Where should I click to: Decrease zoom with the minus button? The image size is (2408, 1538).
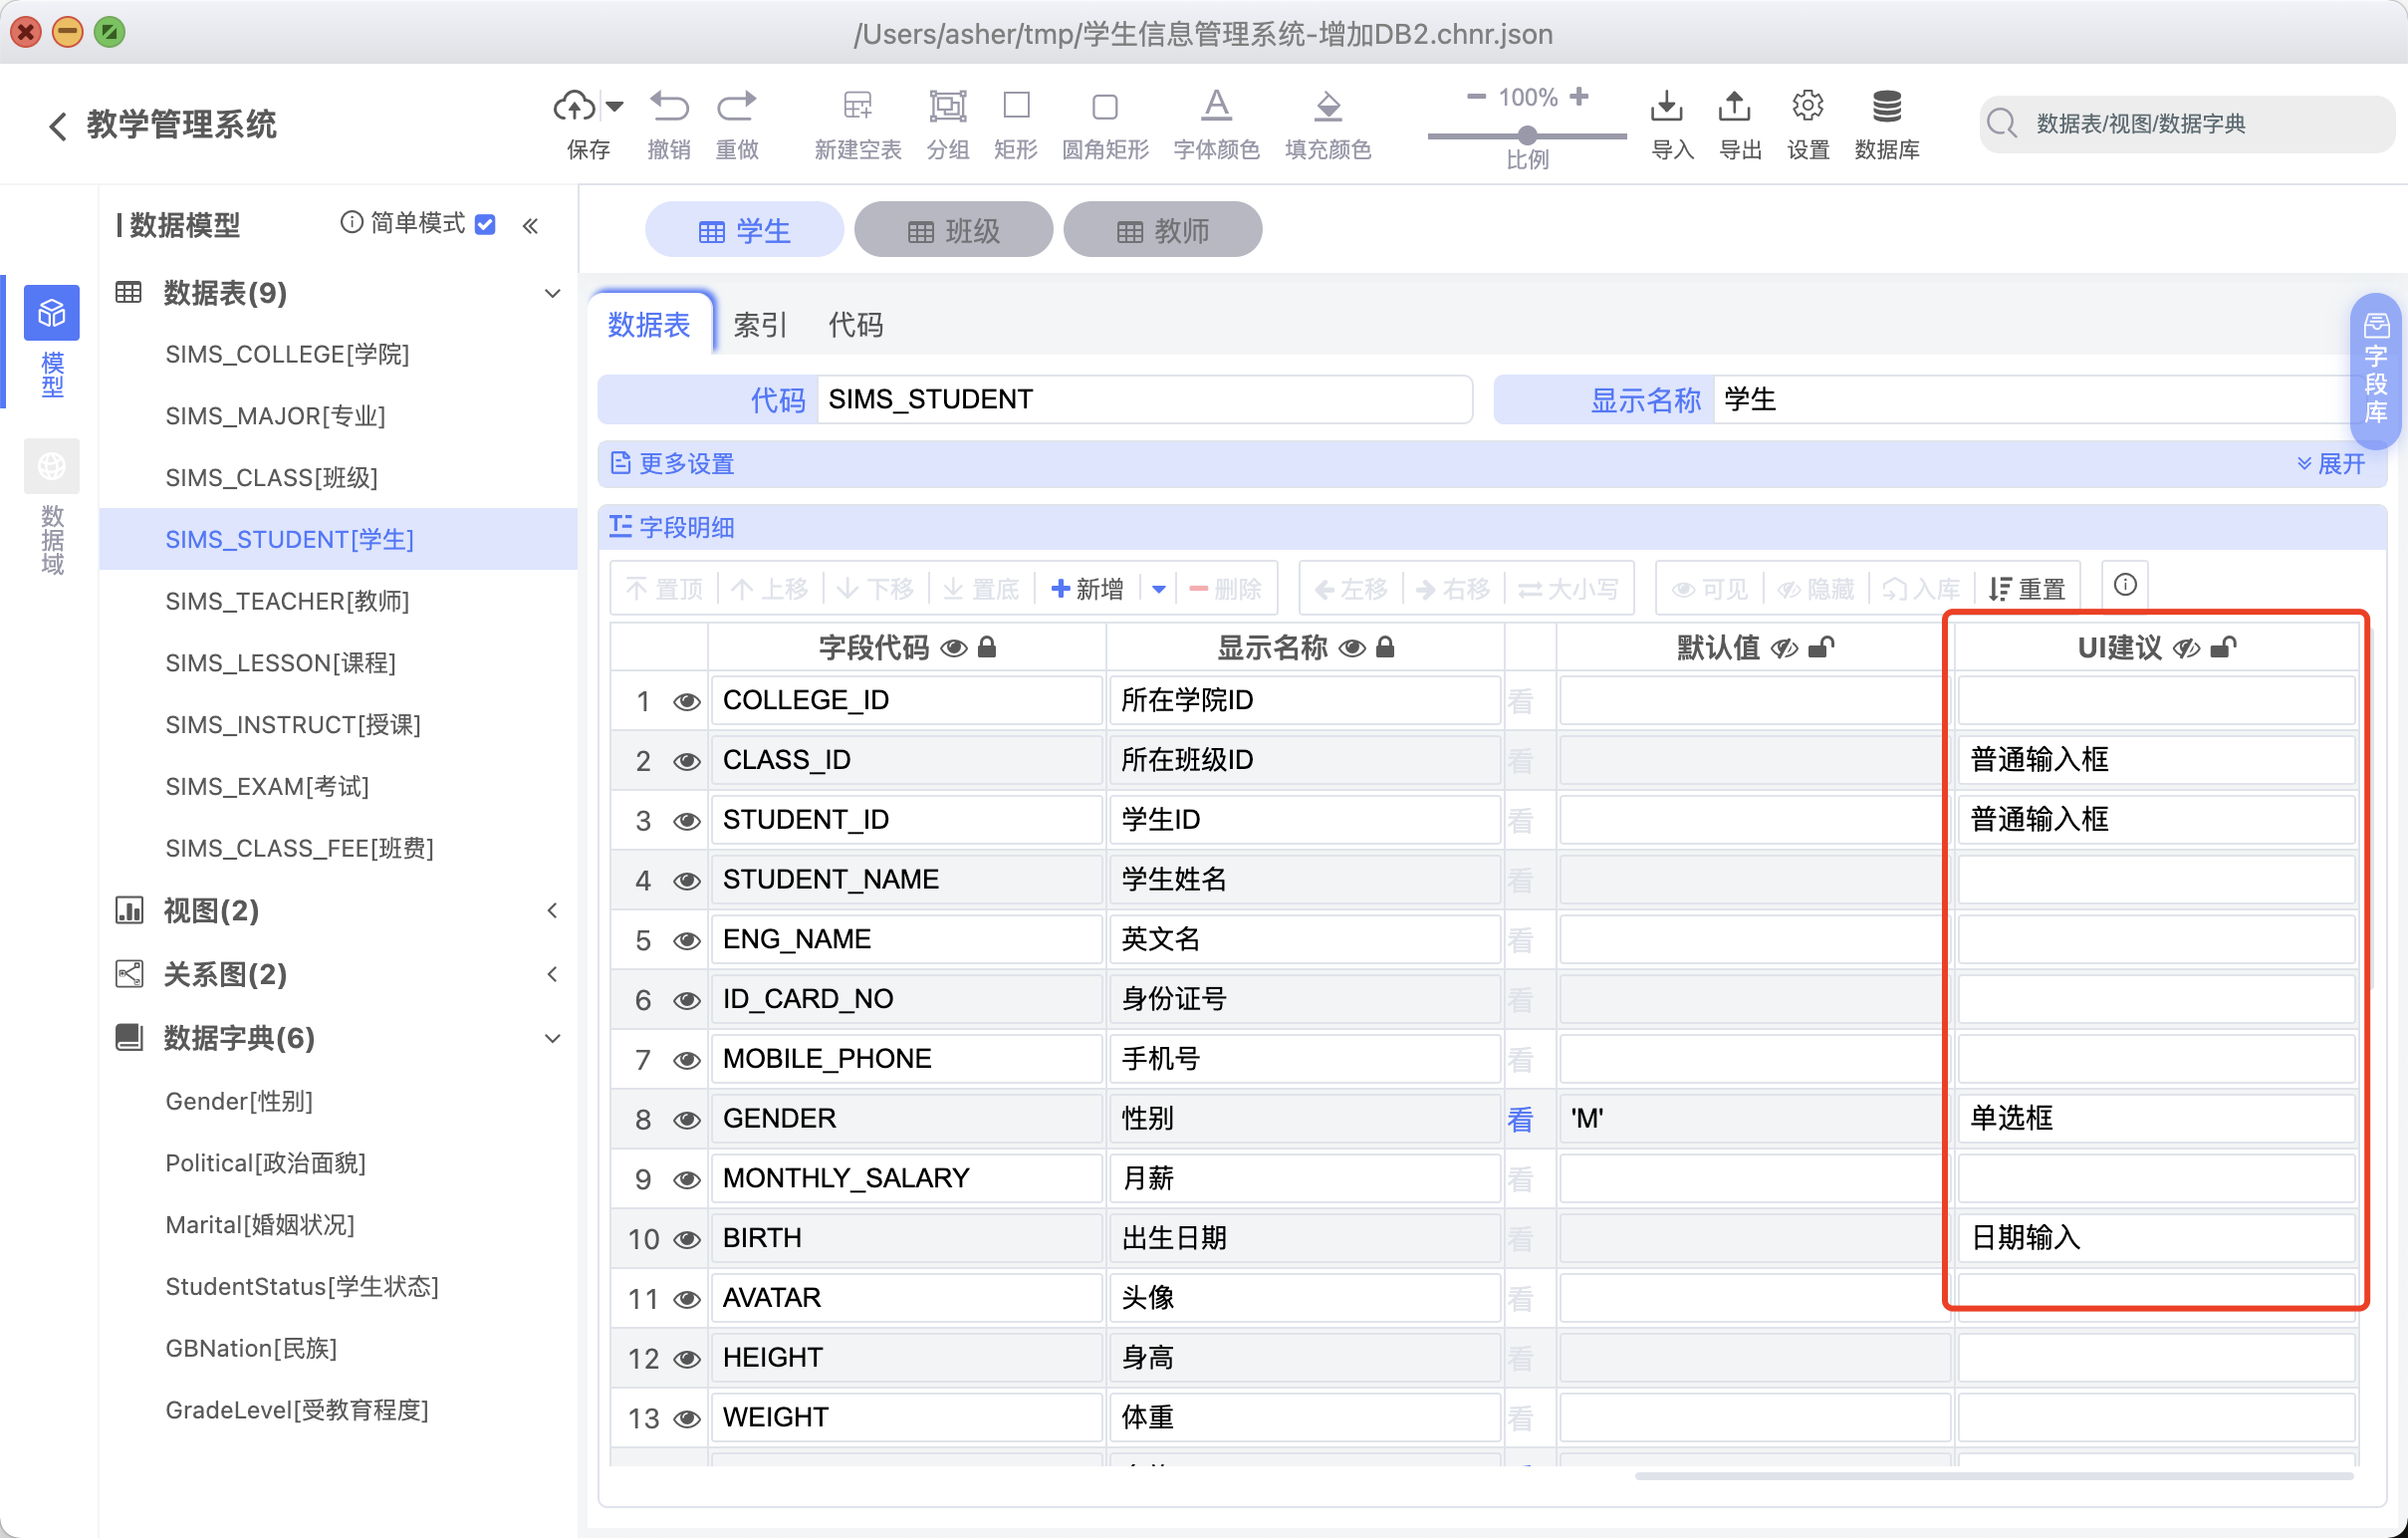[1476, 97]
